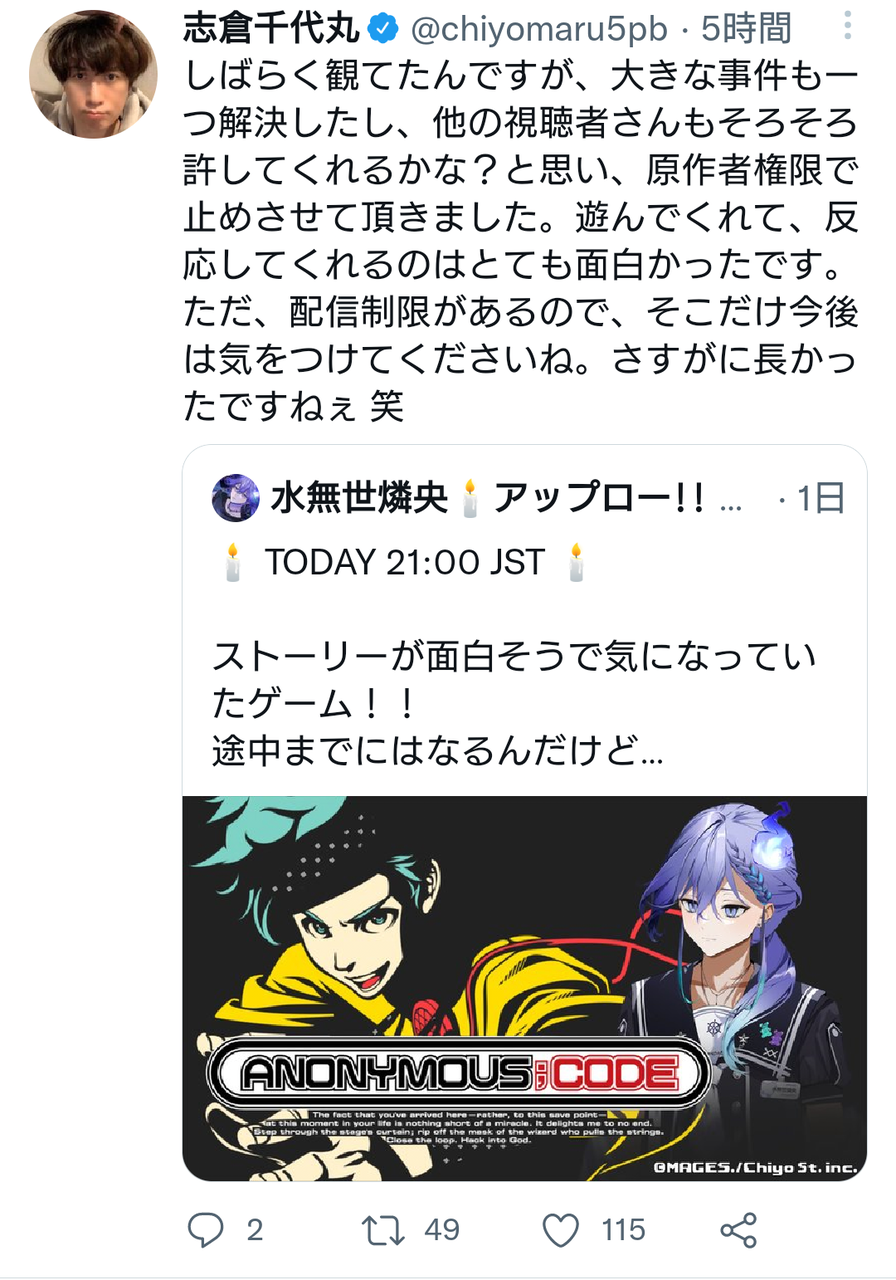Expand the truncated quoted tweet text
896x1280 pixels.
click(x=438, y=751)
